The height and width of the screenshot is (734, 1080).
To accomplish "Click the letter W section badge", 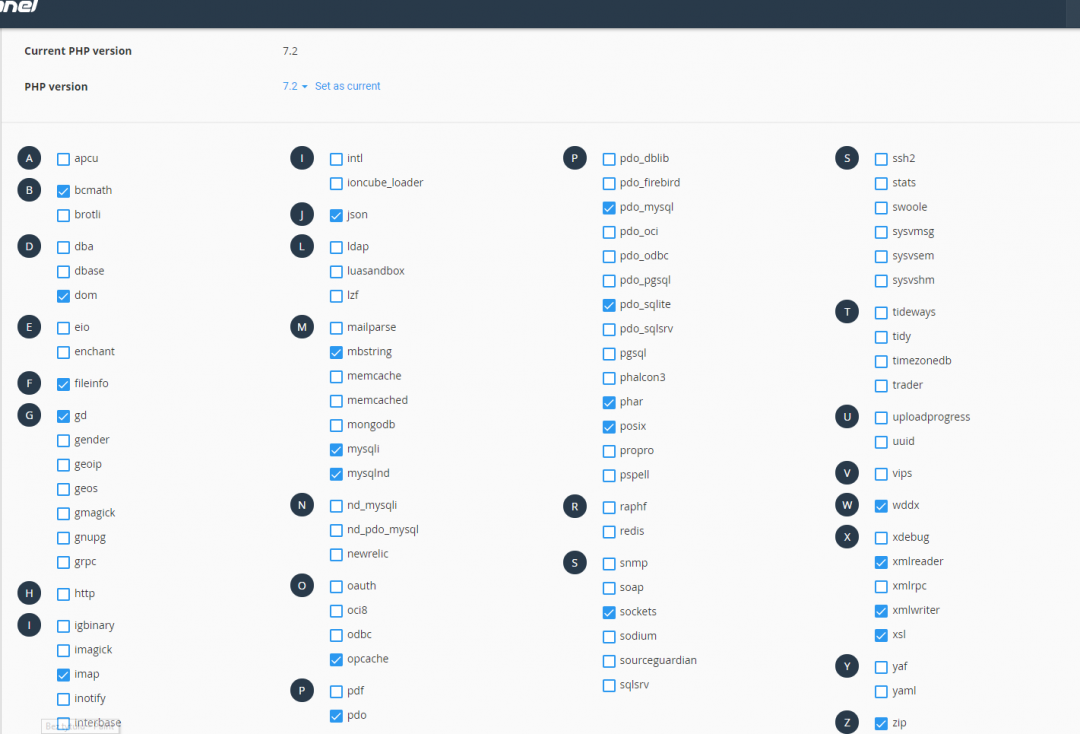I will pos(847,506).
